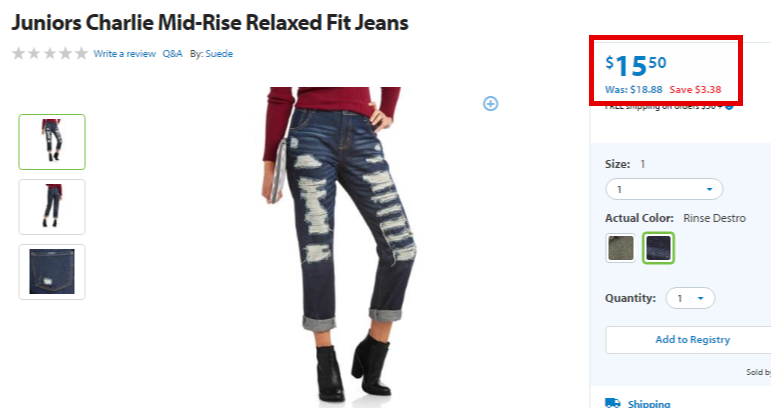Visit the Suede brand link
This screenshot has height=408, width=771.
pyautogui.click(x=219, y=54)
